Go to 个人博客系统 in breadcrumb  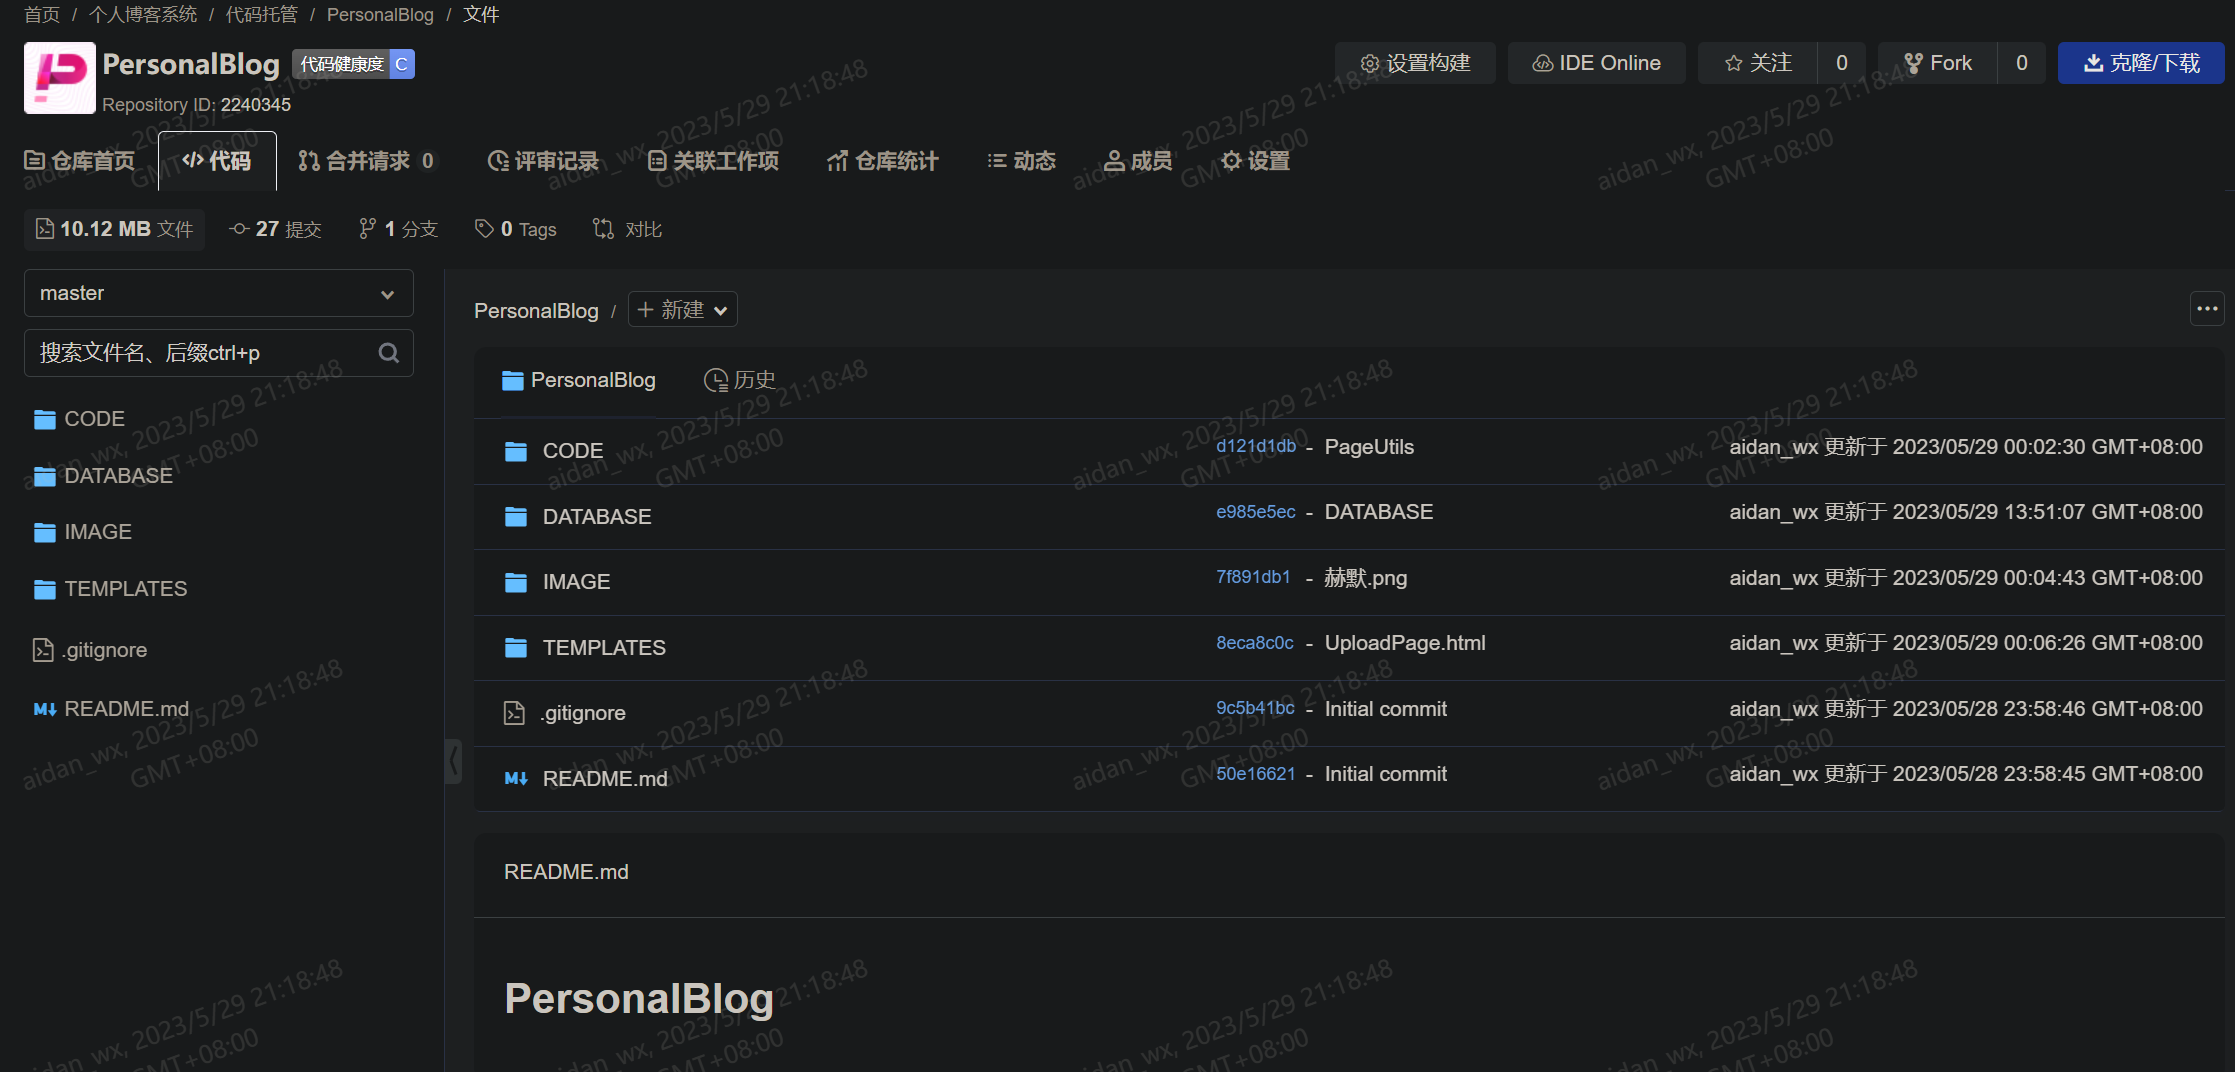pyautogui.click(x=143, y=15)
